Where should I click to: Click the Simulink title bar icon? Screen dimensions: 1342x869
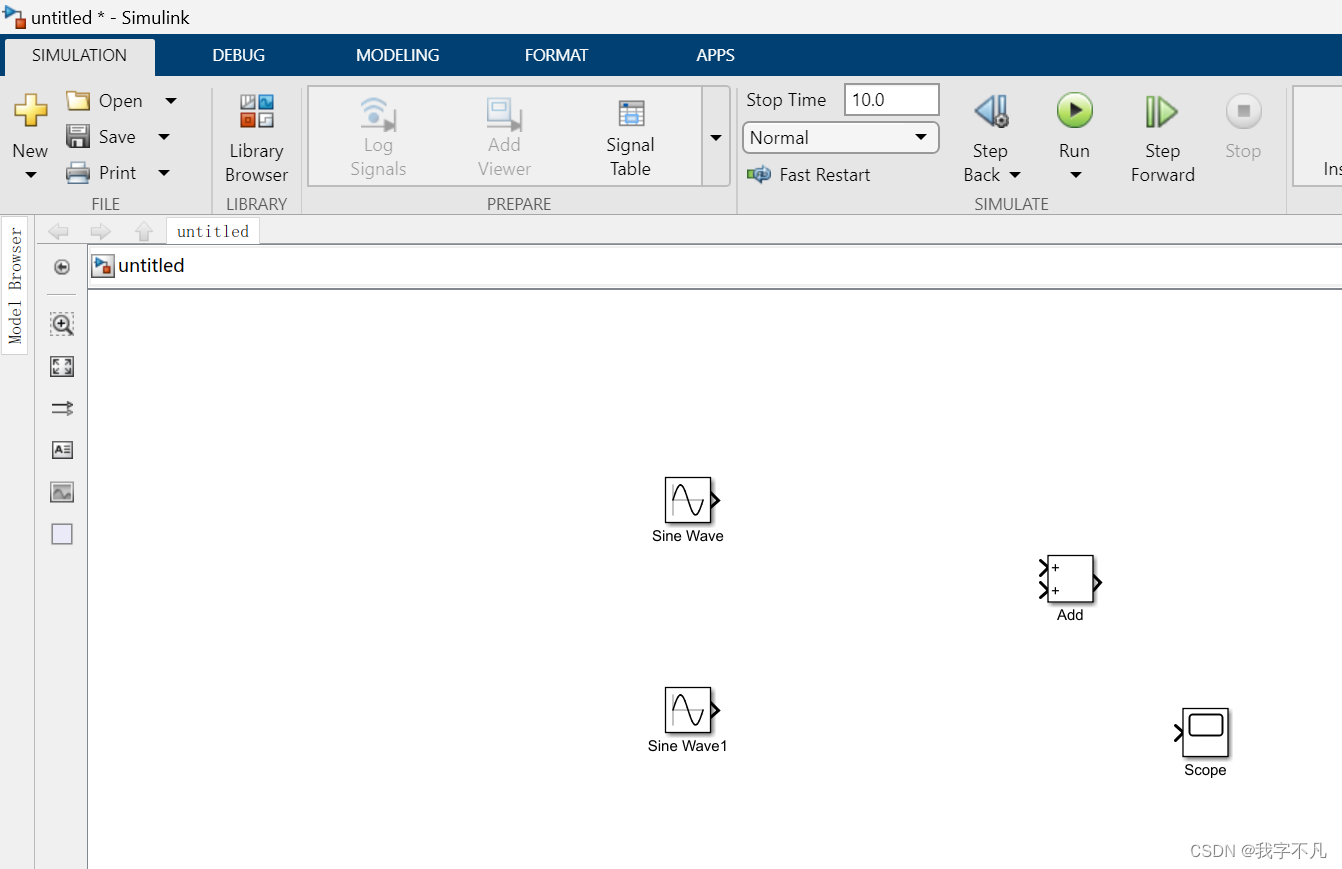point(14,16)
